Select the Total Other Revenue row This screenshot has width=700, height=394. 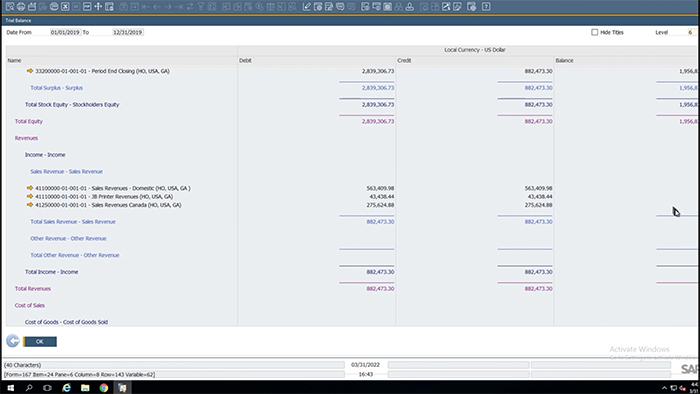pos(75,255)
